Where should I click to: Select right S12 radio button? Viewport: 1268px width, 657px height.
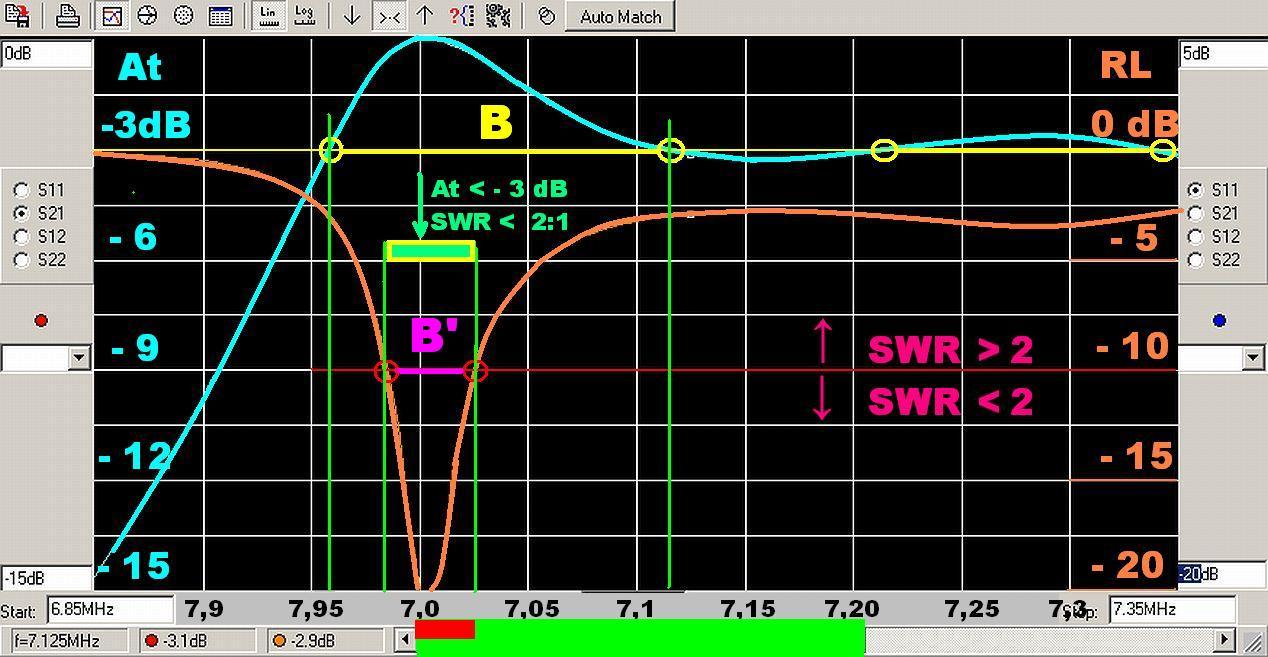tap(1195, 237)
